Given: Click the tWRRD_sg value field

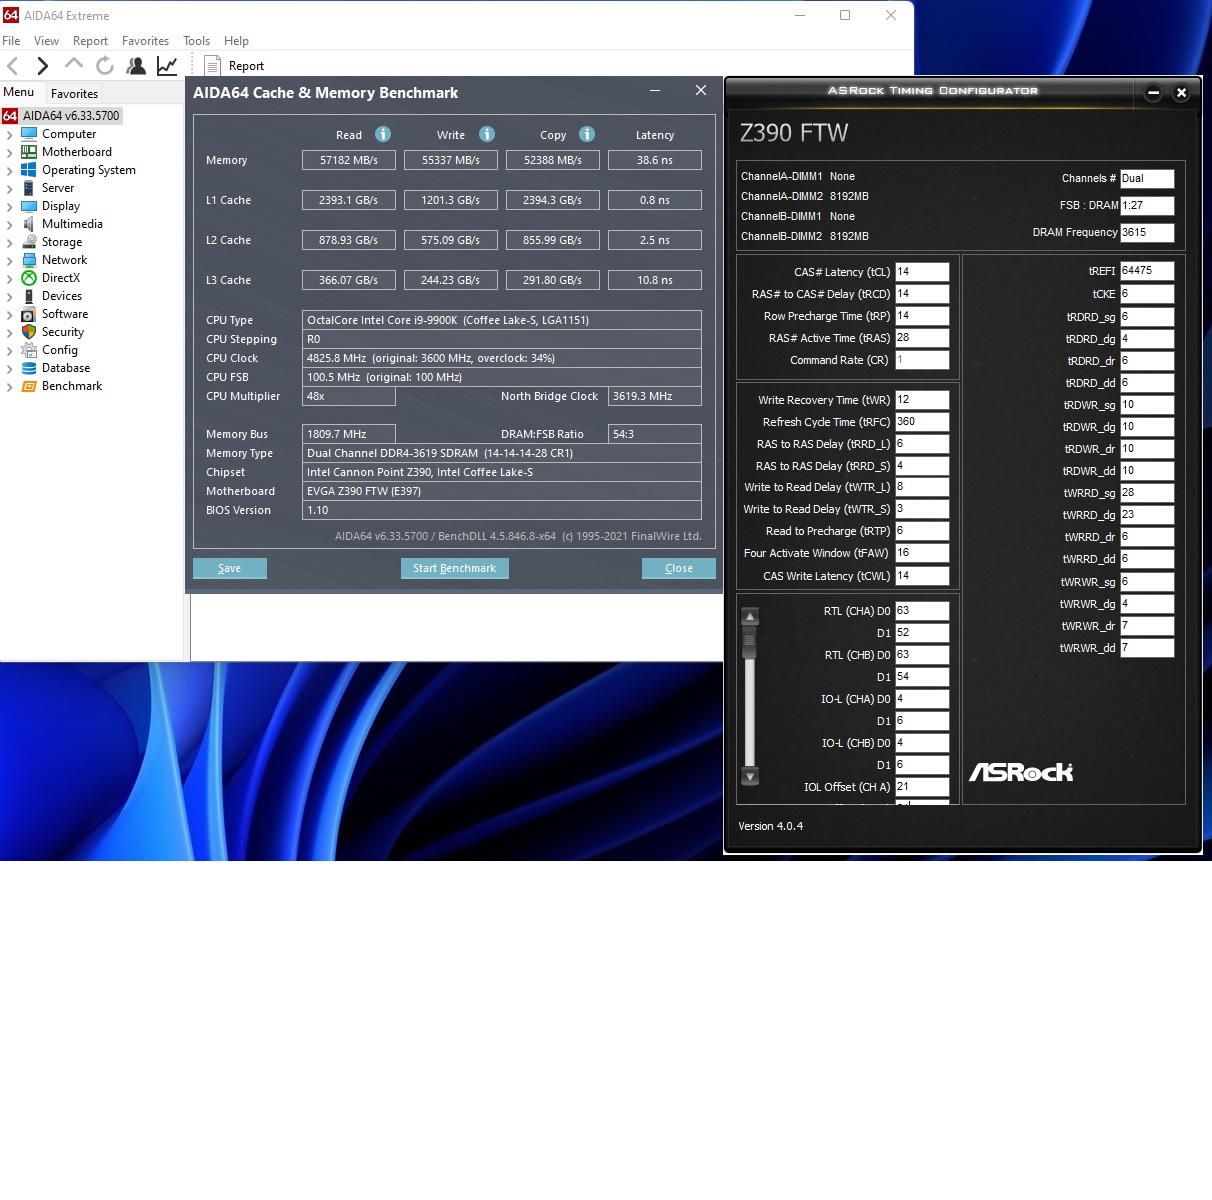Looking at the screenshot, I should [1147, 493].
